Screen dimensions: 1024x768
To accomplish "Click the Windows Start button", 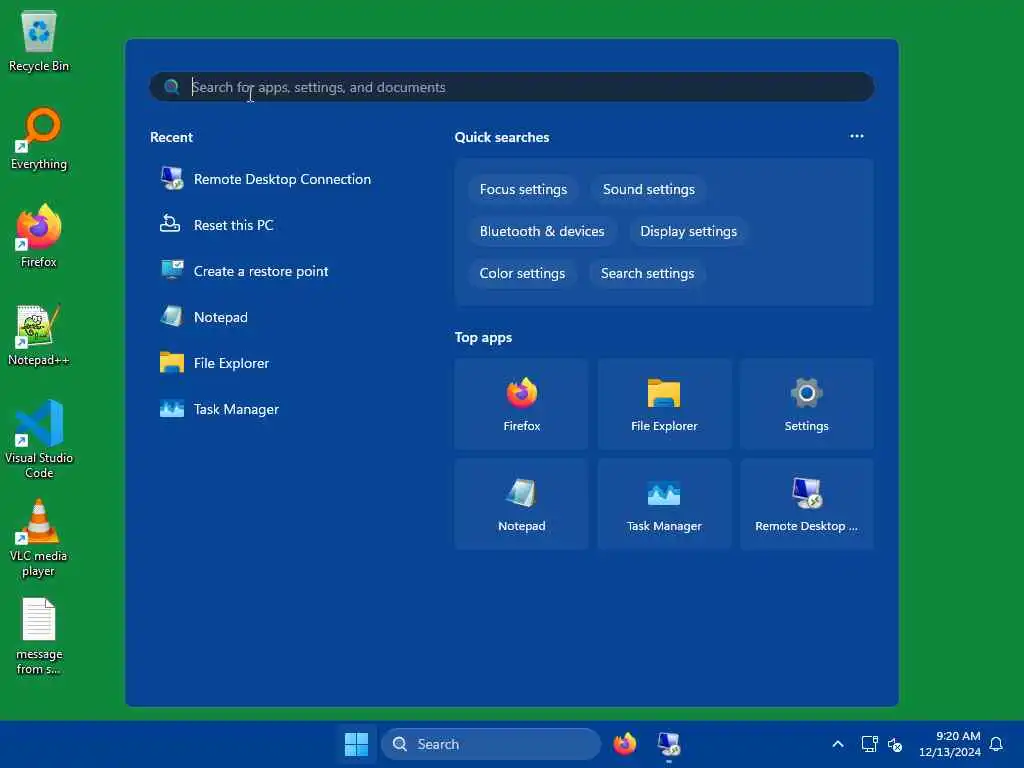I will point(357,744).
